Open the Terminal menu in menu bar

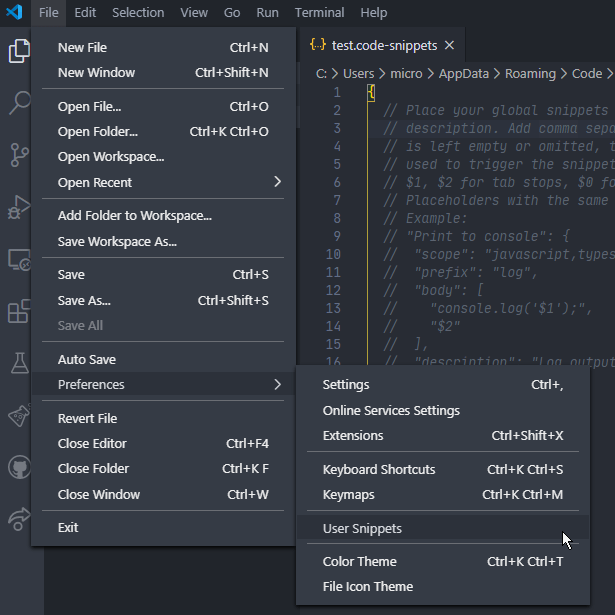[x=317, y=13]
